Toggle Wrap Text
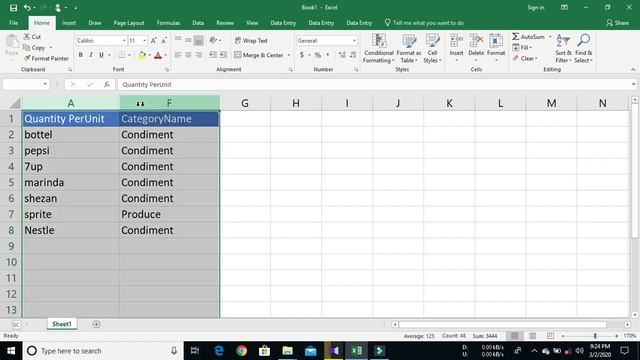This screenshot has width=640, height=360. pos(251,40)
